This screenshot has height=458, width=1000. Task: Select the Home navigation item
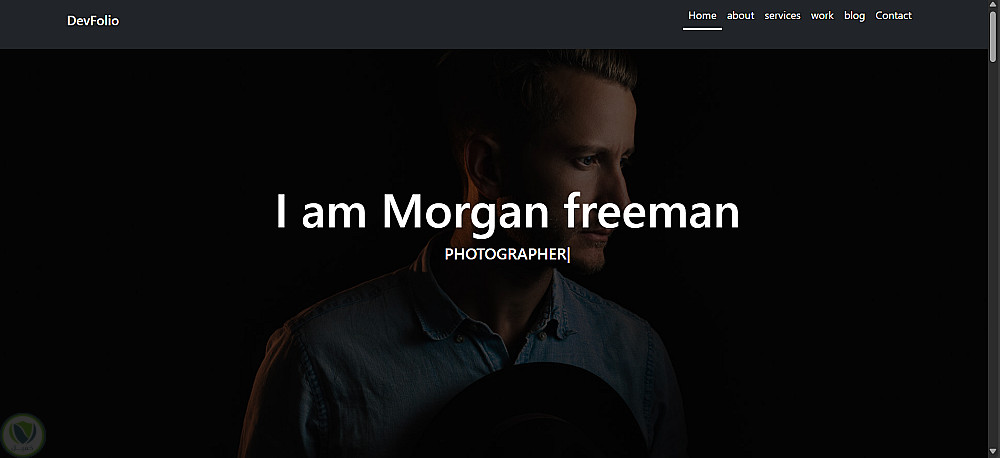point(702,15)
